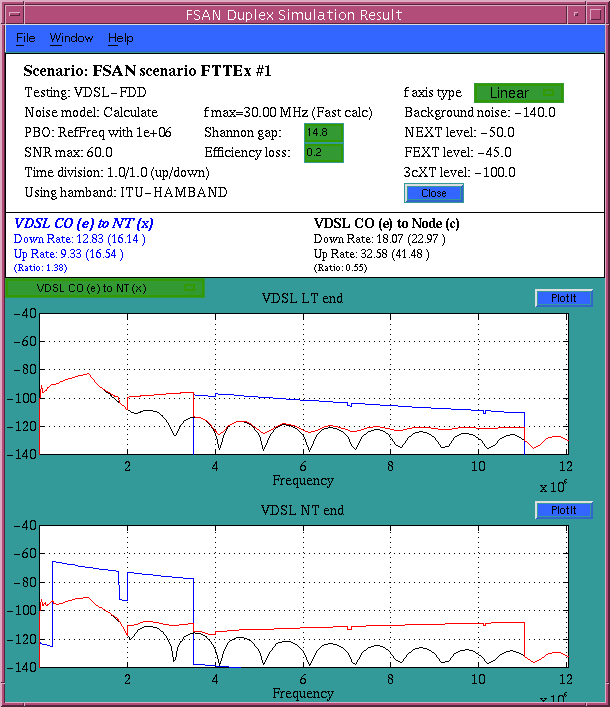Image resolution: width=610 pixels, height=707 pixels.
Task: Click the Time division: 1.0/1.0 (up/down) label
Action: click(117, 173)
